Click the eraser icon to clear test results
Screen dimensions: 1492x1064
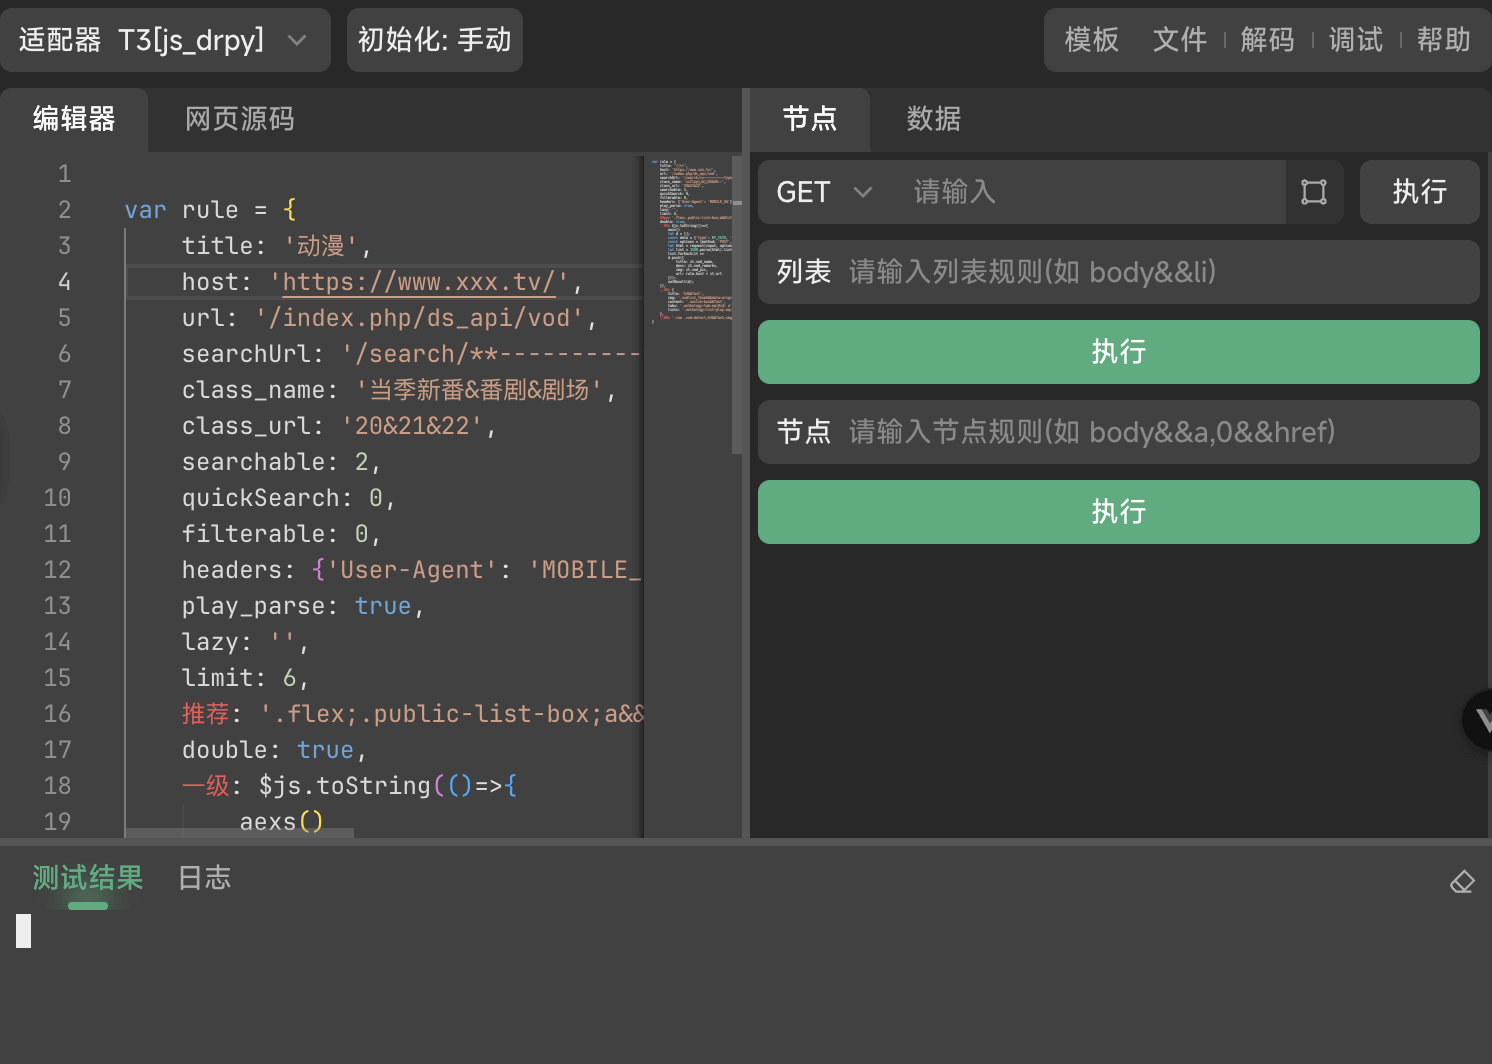(x=1462, y=881)
